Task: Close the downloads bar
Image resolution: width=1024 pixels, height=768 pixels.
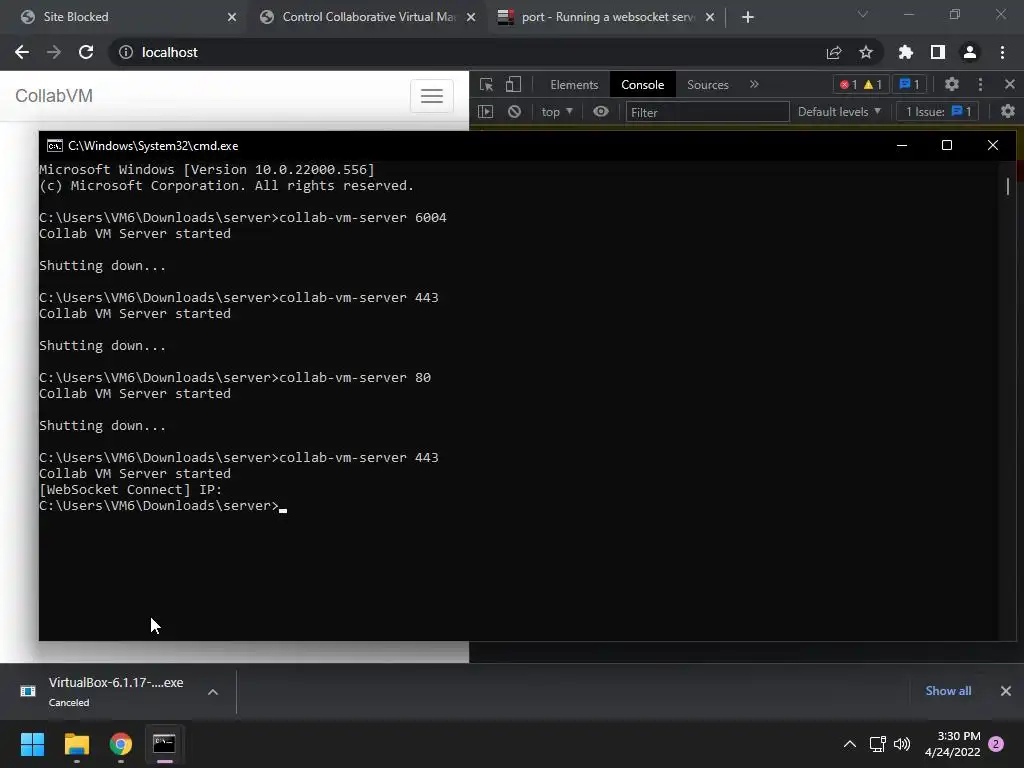Action: [x=1006, y=691]
